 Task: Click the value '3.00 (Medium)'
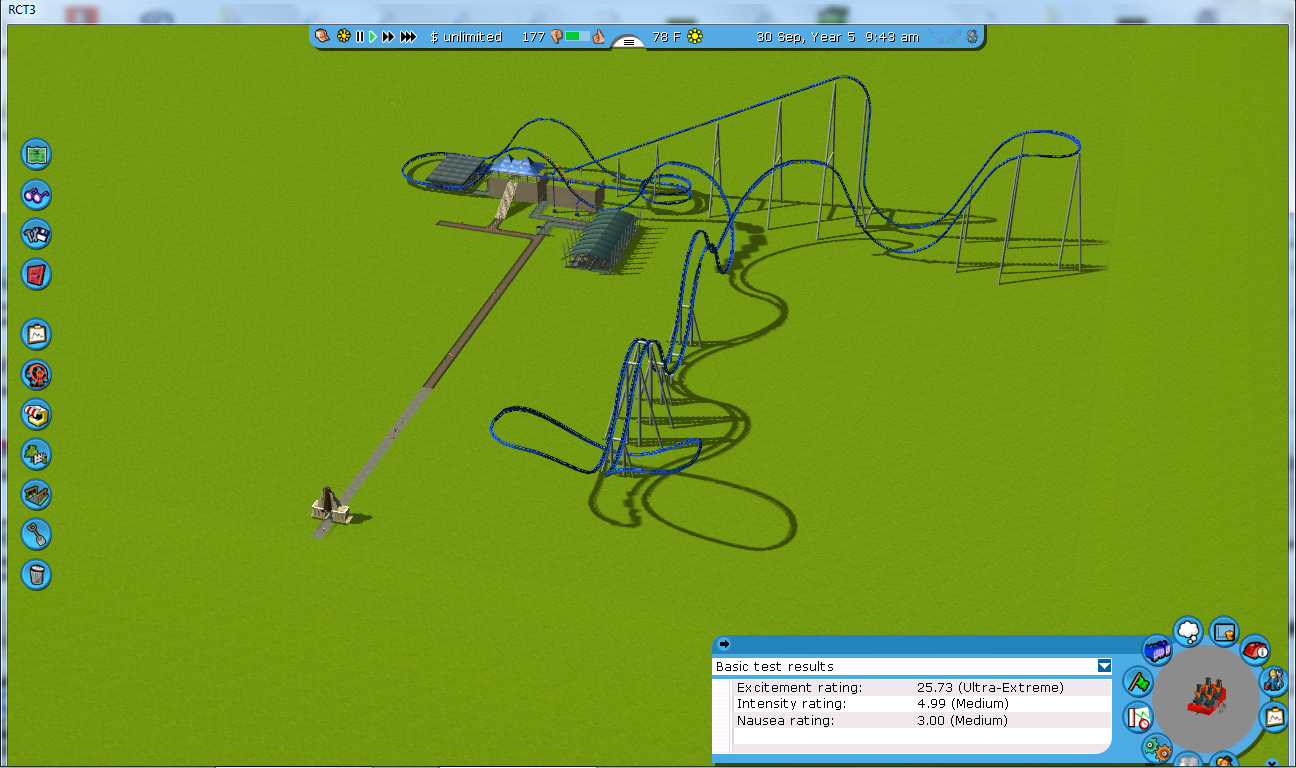point(962,720)
